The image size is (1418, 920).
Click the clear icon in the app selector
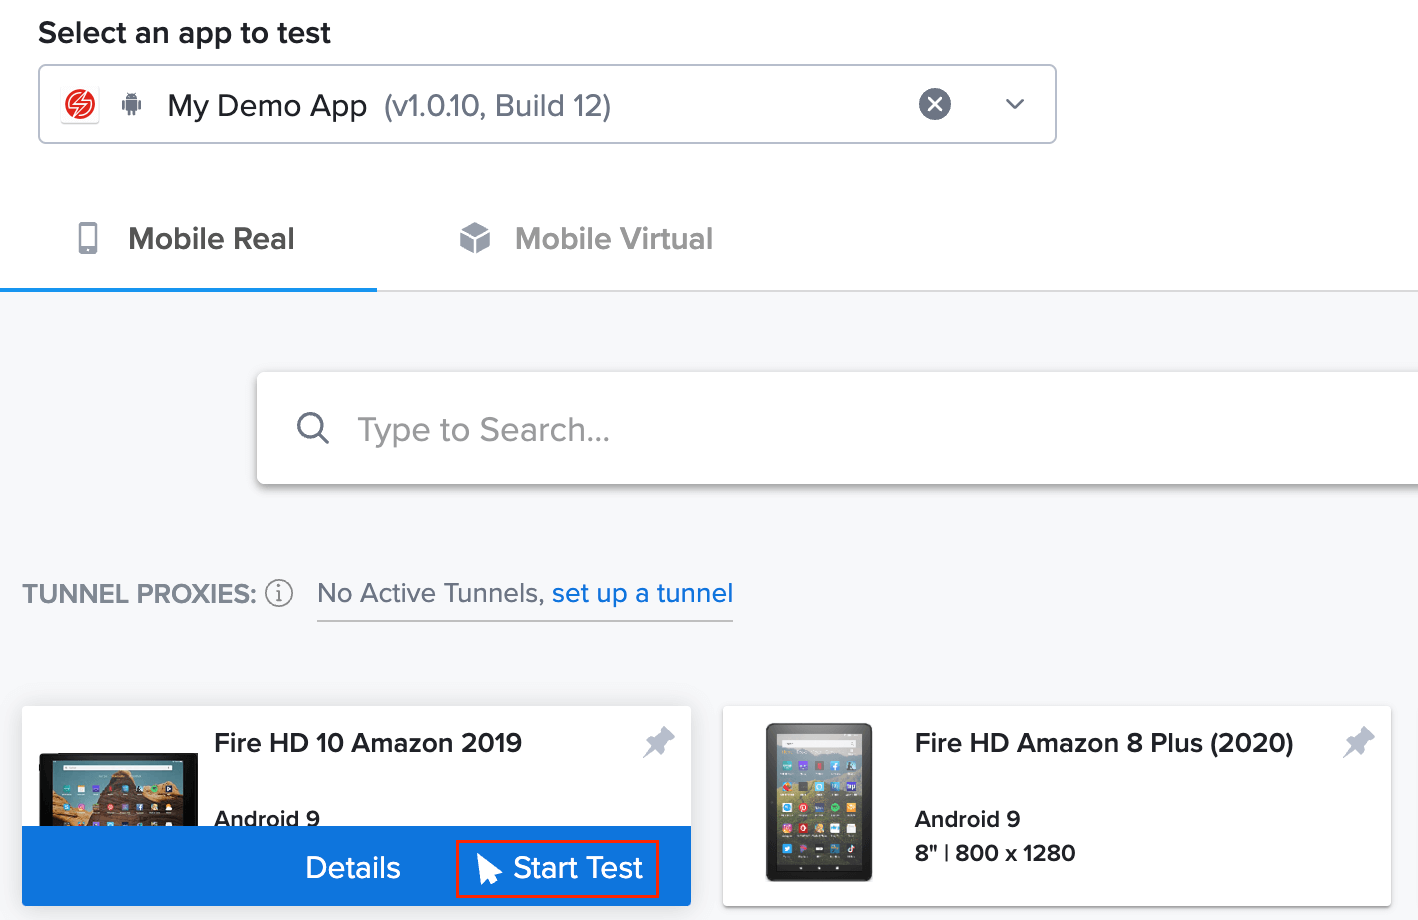pos(935,103)
